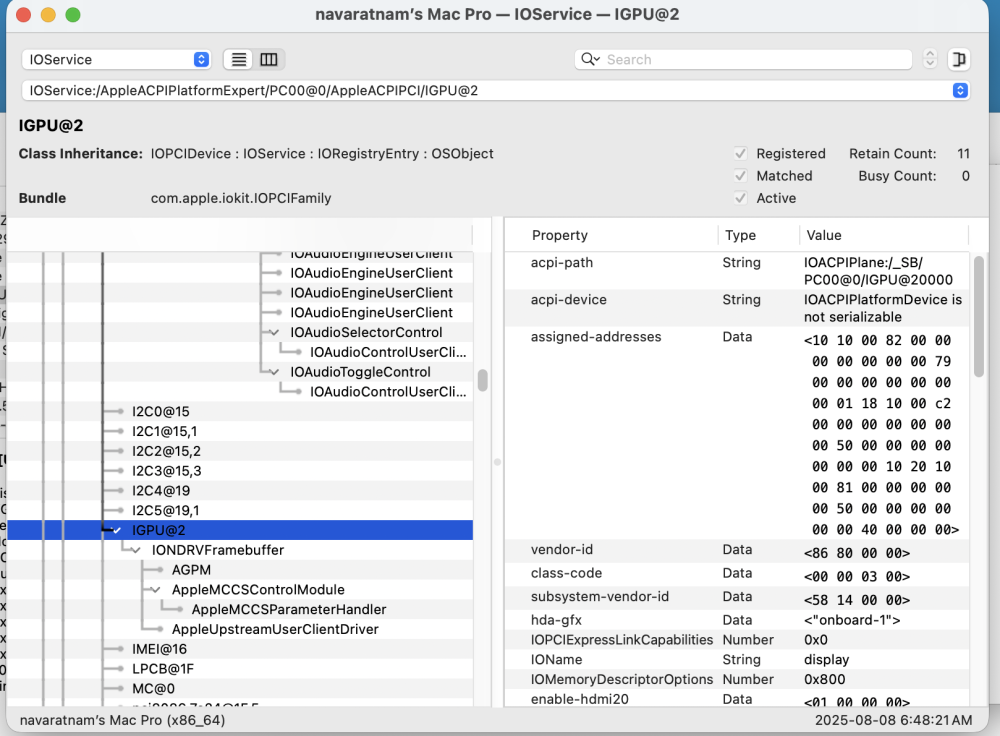Select the I2C2@15,2 tree row
1000x736 pixels.
240,451
